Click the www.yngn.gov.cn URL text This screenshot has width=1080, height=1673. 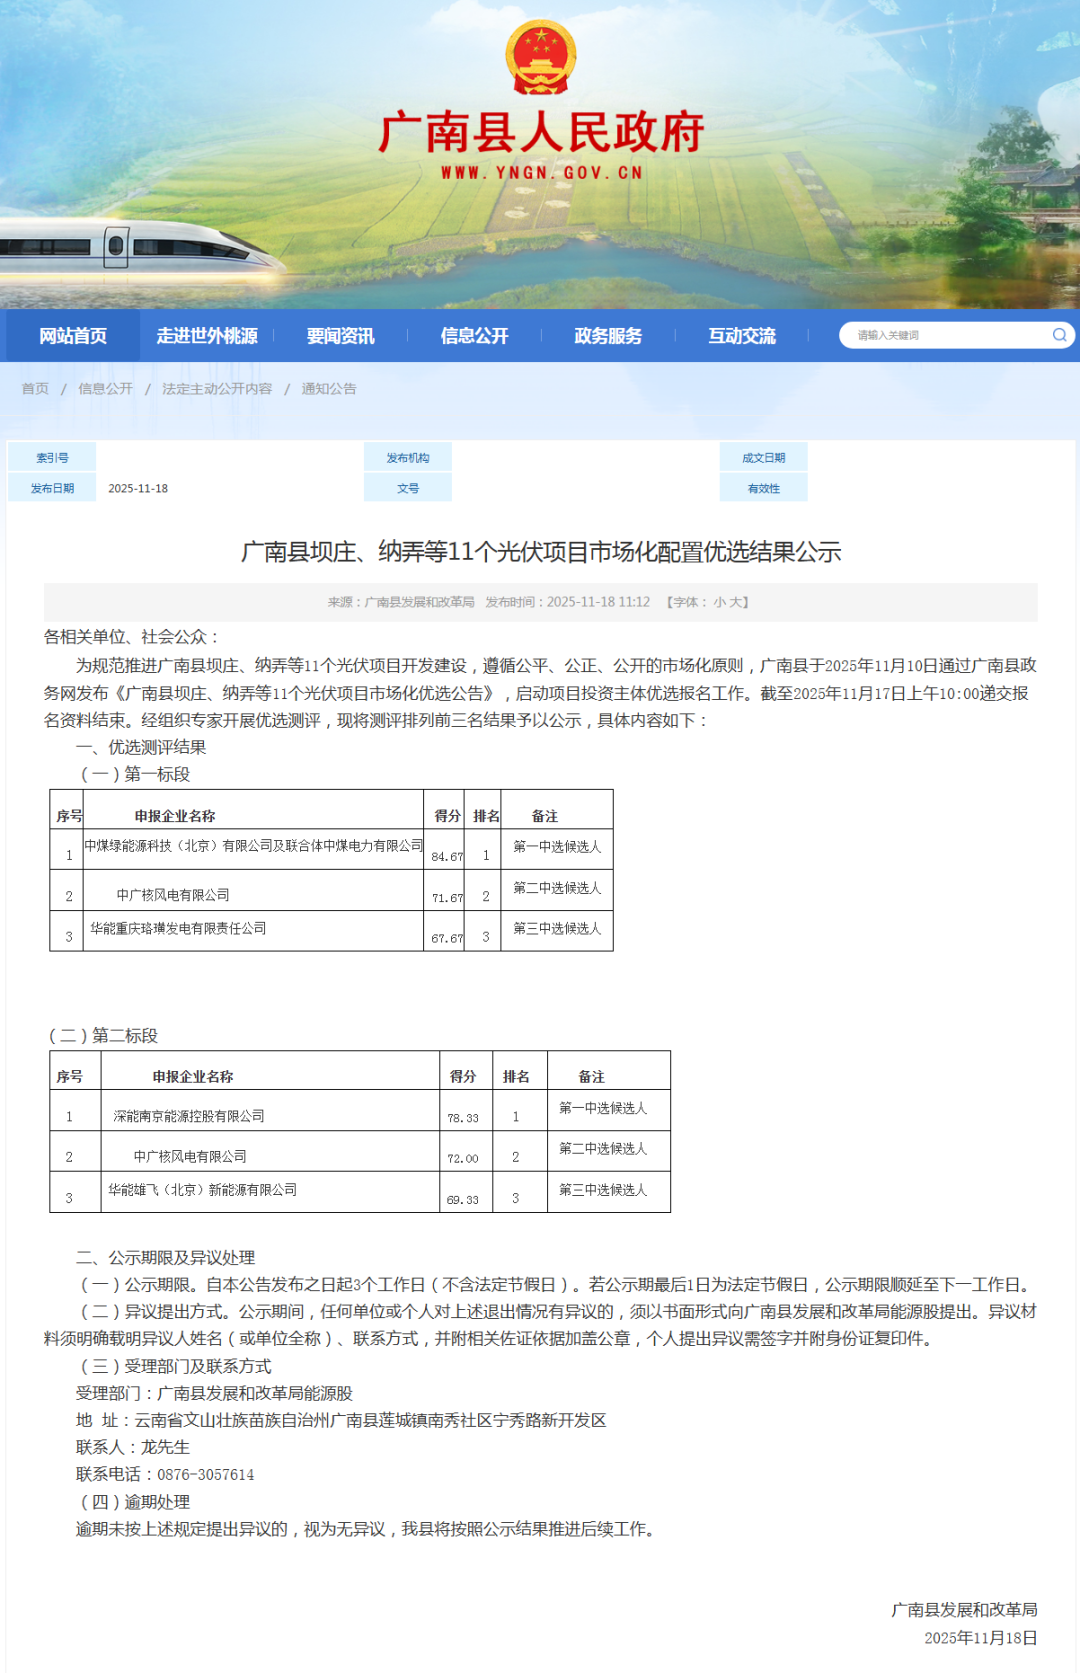[x=541, y=173]
